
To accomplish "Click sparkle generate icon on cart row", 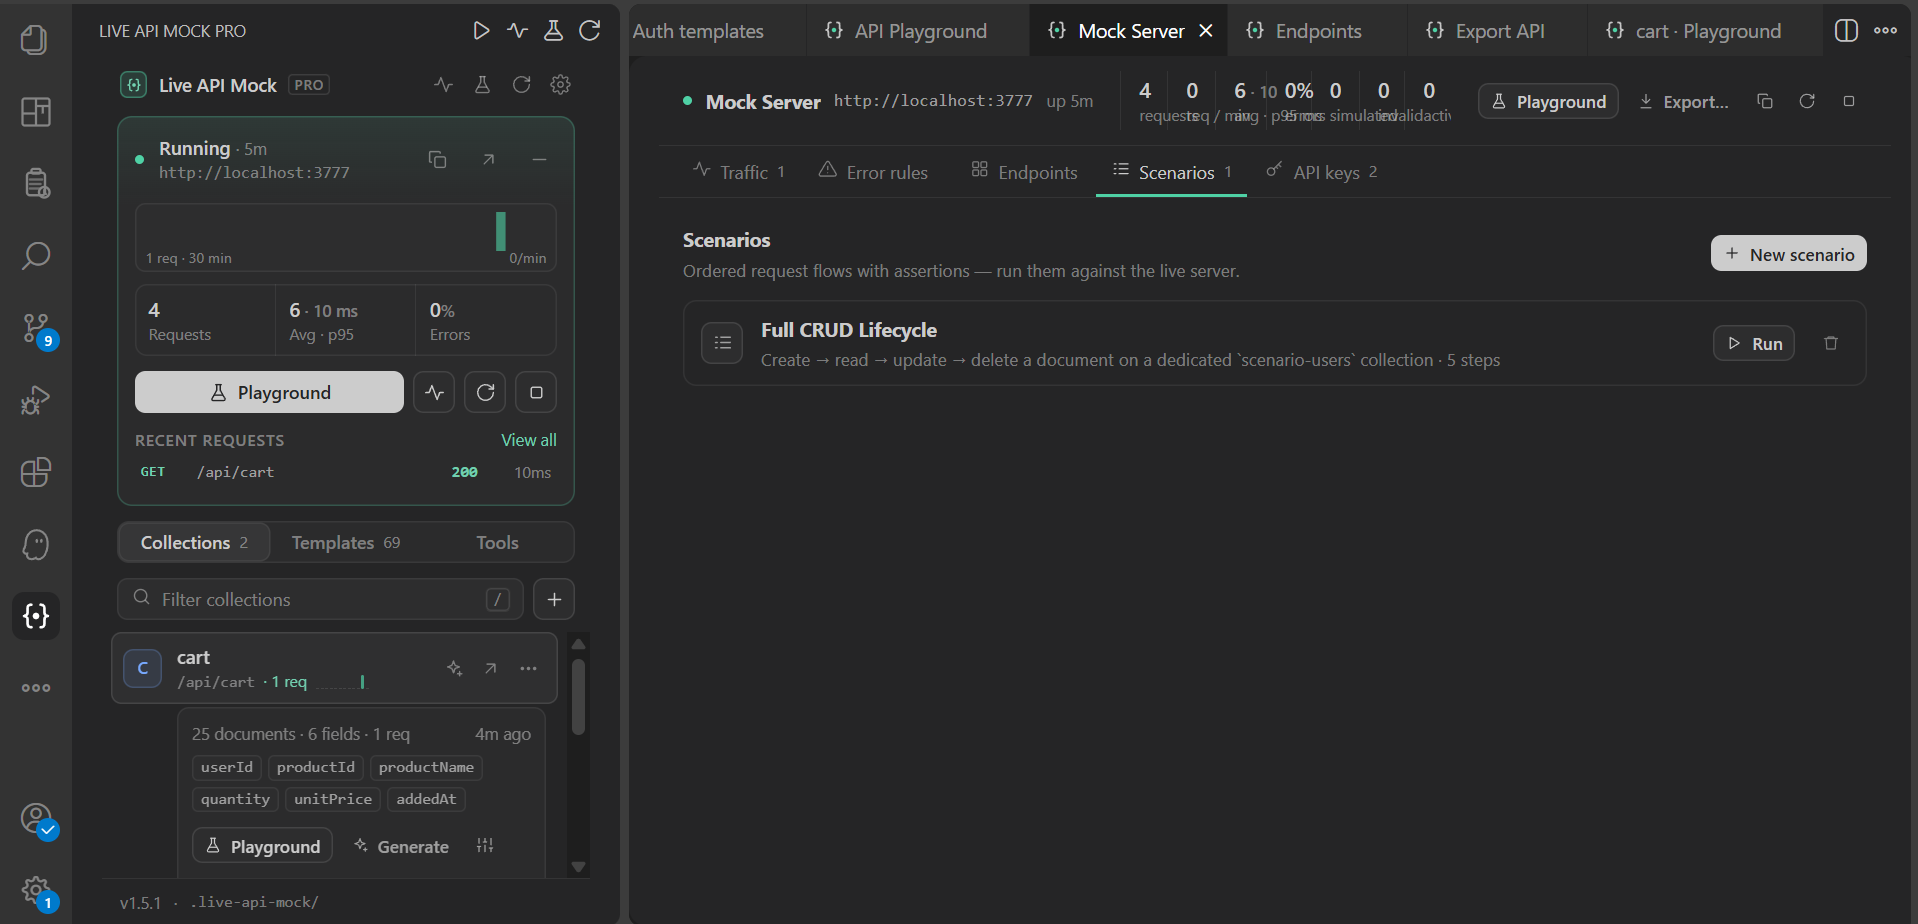I will [x=454, y=668].
